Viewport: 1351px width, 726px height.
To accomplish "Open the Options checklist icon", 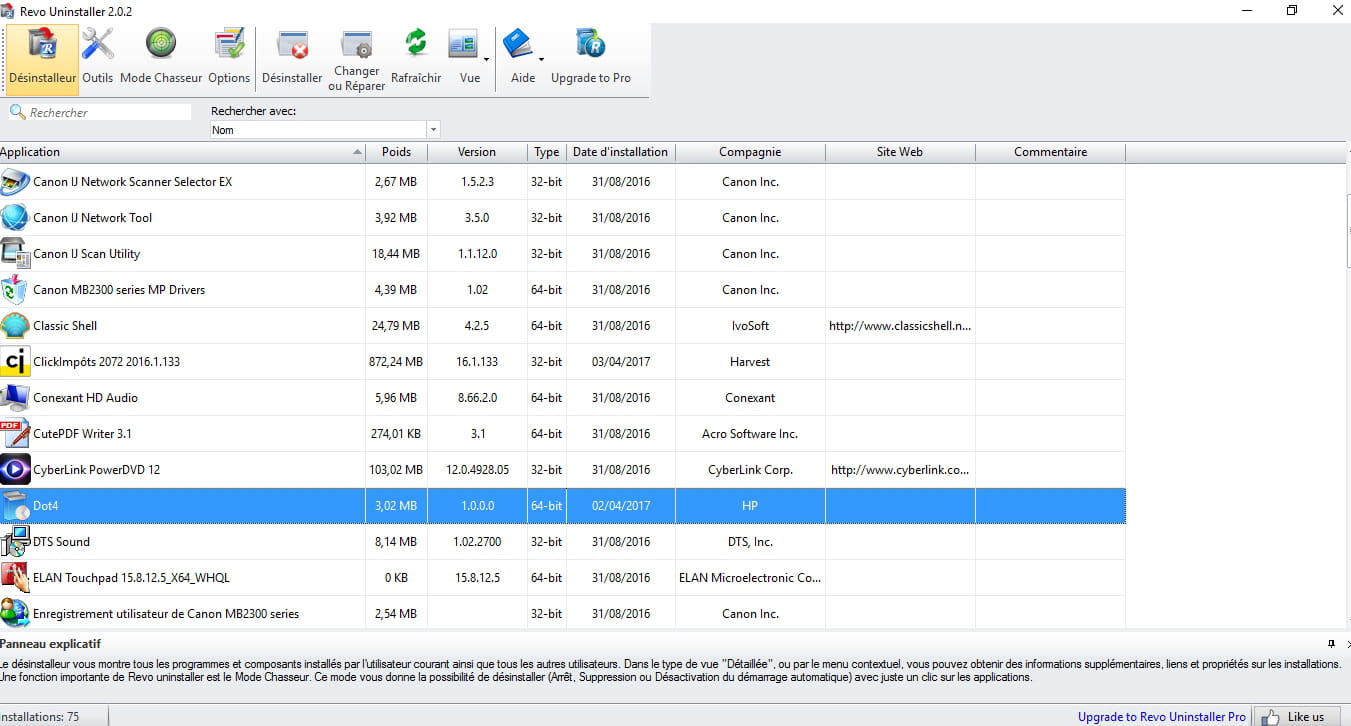I will coord(229,44).
